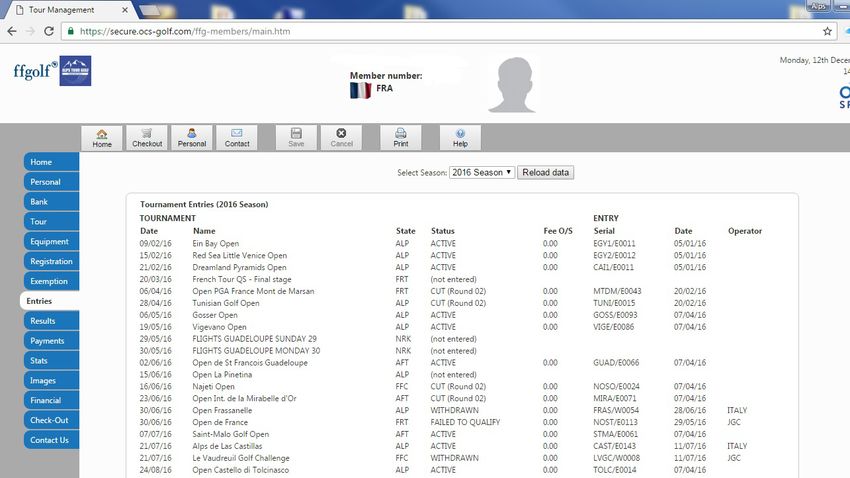Open the Select Season dropdown
850x478 pixels.
click(x=482, y=172)
